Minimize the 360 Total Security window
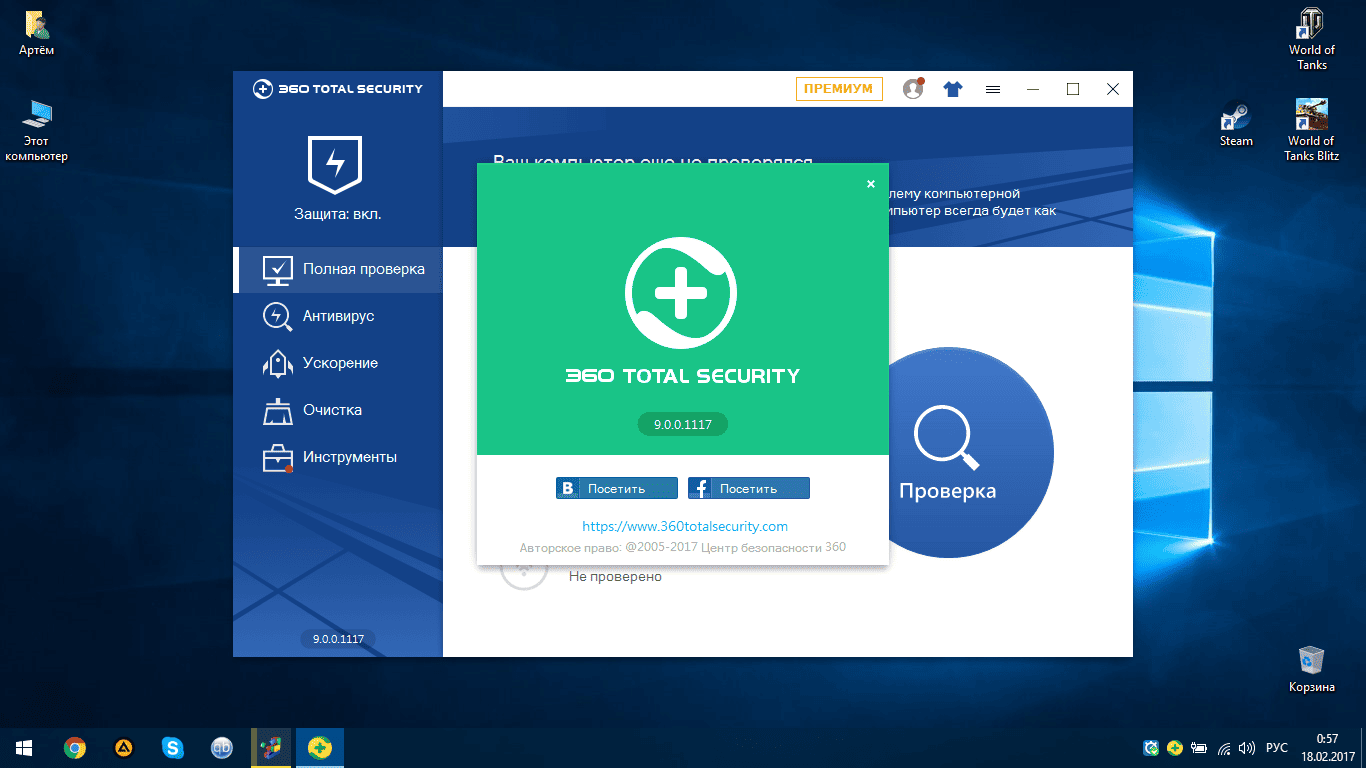 (x=1033, y=89)
